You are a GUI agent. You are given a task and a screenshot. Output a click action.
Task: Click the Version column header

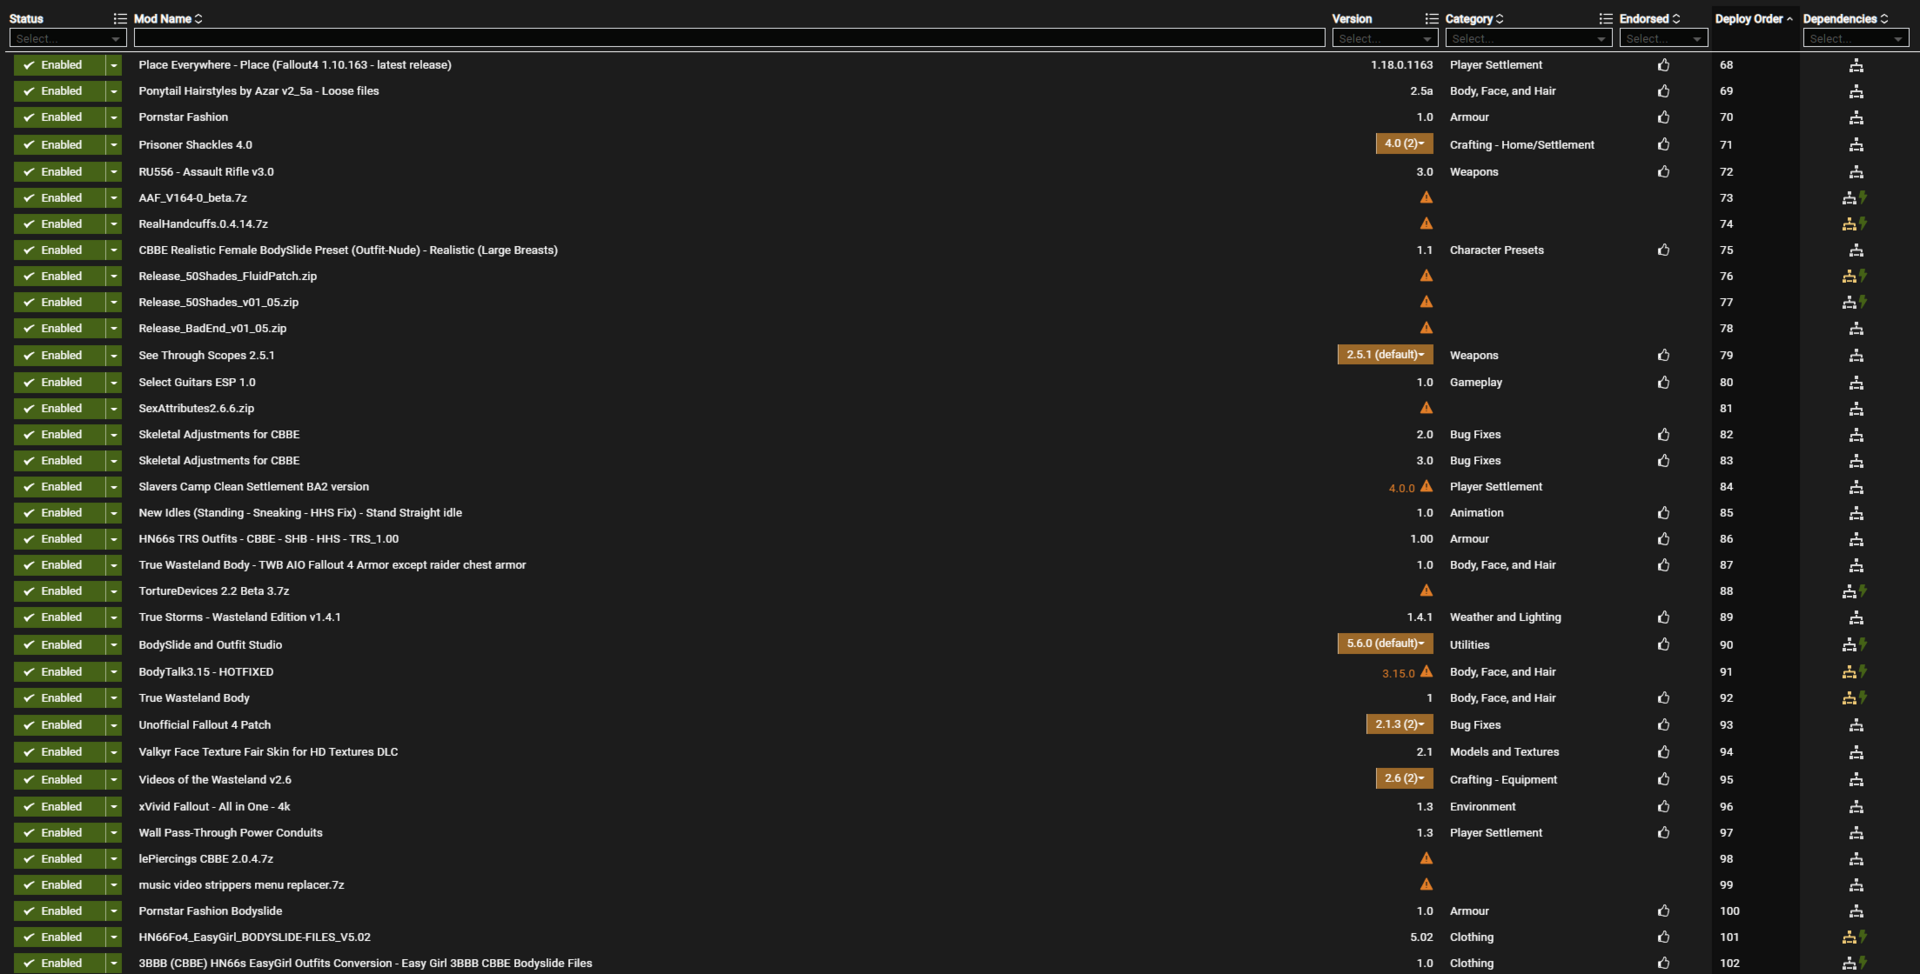coord(1352,19)
